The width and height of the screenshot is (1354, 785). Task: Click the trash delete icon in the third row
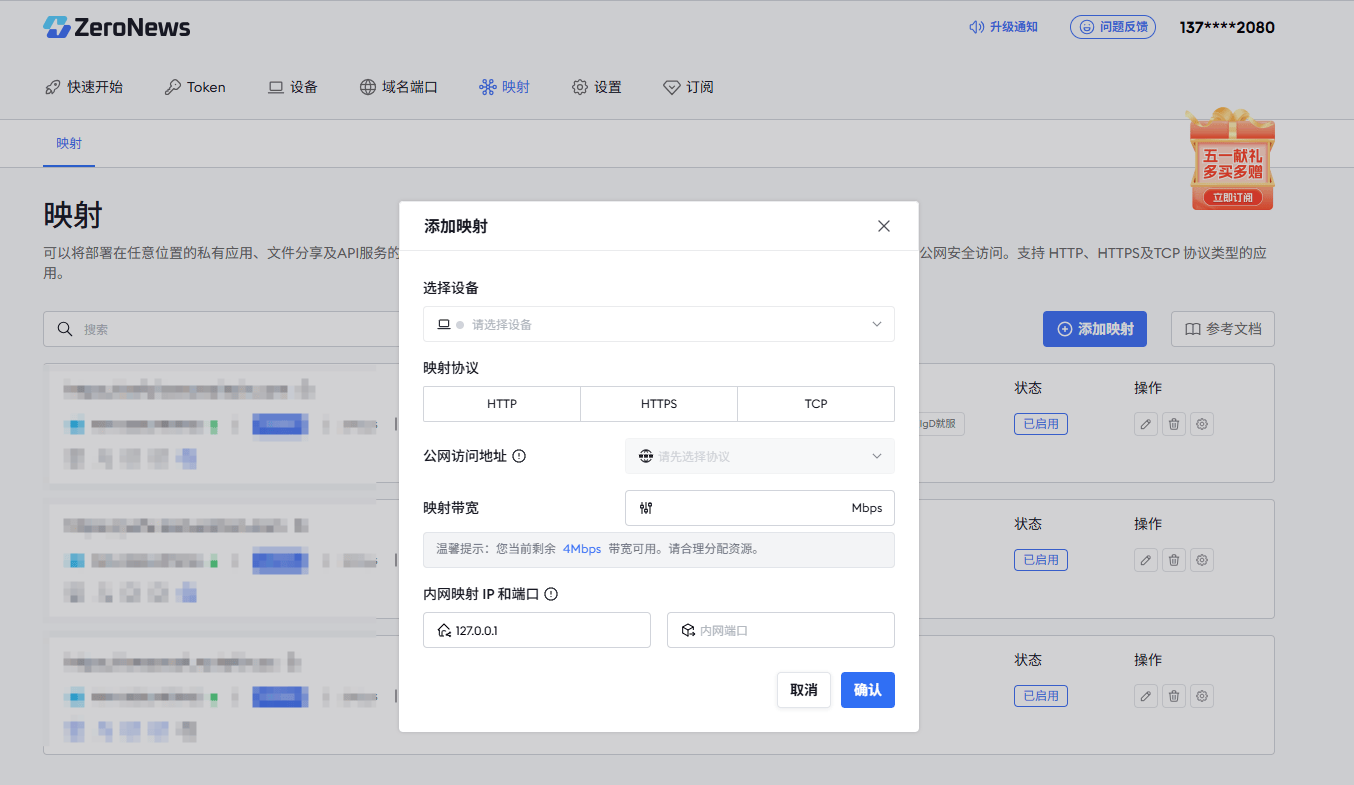click(1174, 696)
